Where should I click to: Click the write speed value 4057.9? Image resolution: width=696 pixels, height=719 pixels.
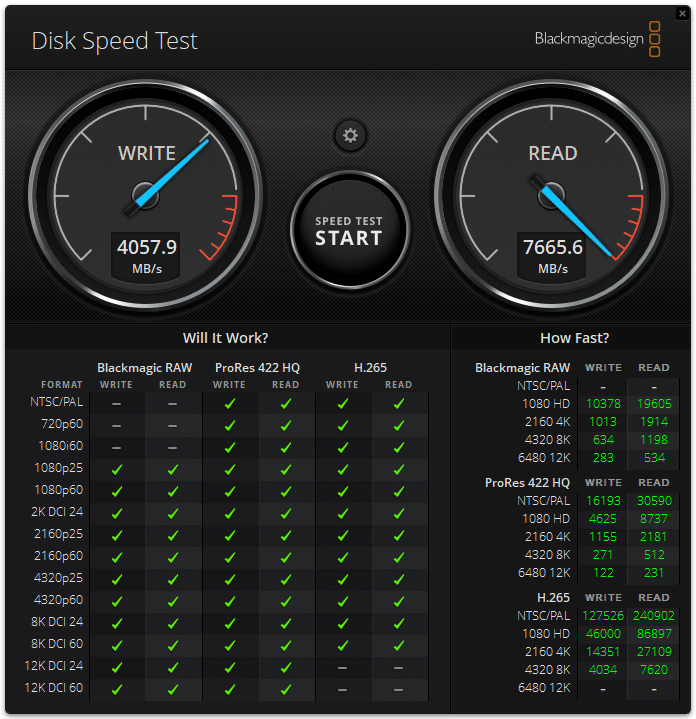pos(147,247)
